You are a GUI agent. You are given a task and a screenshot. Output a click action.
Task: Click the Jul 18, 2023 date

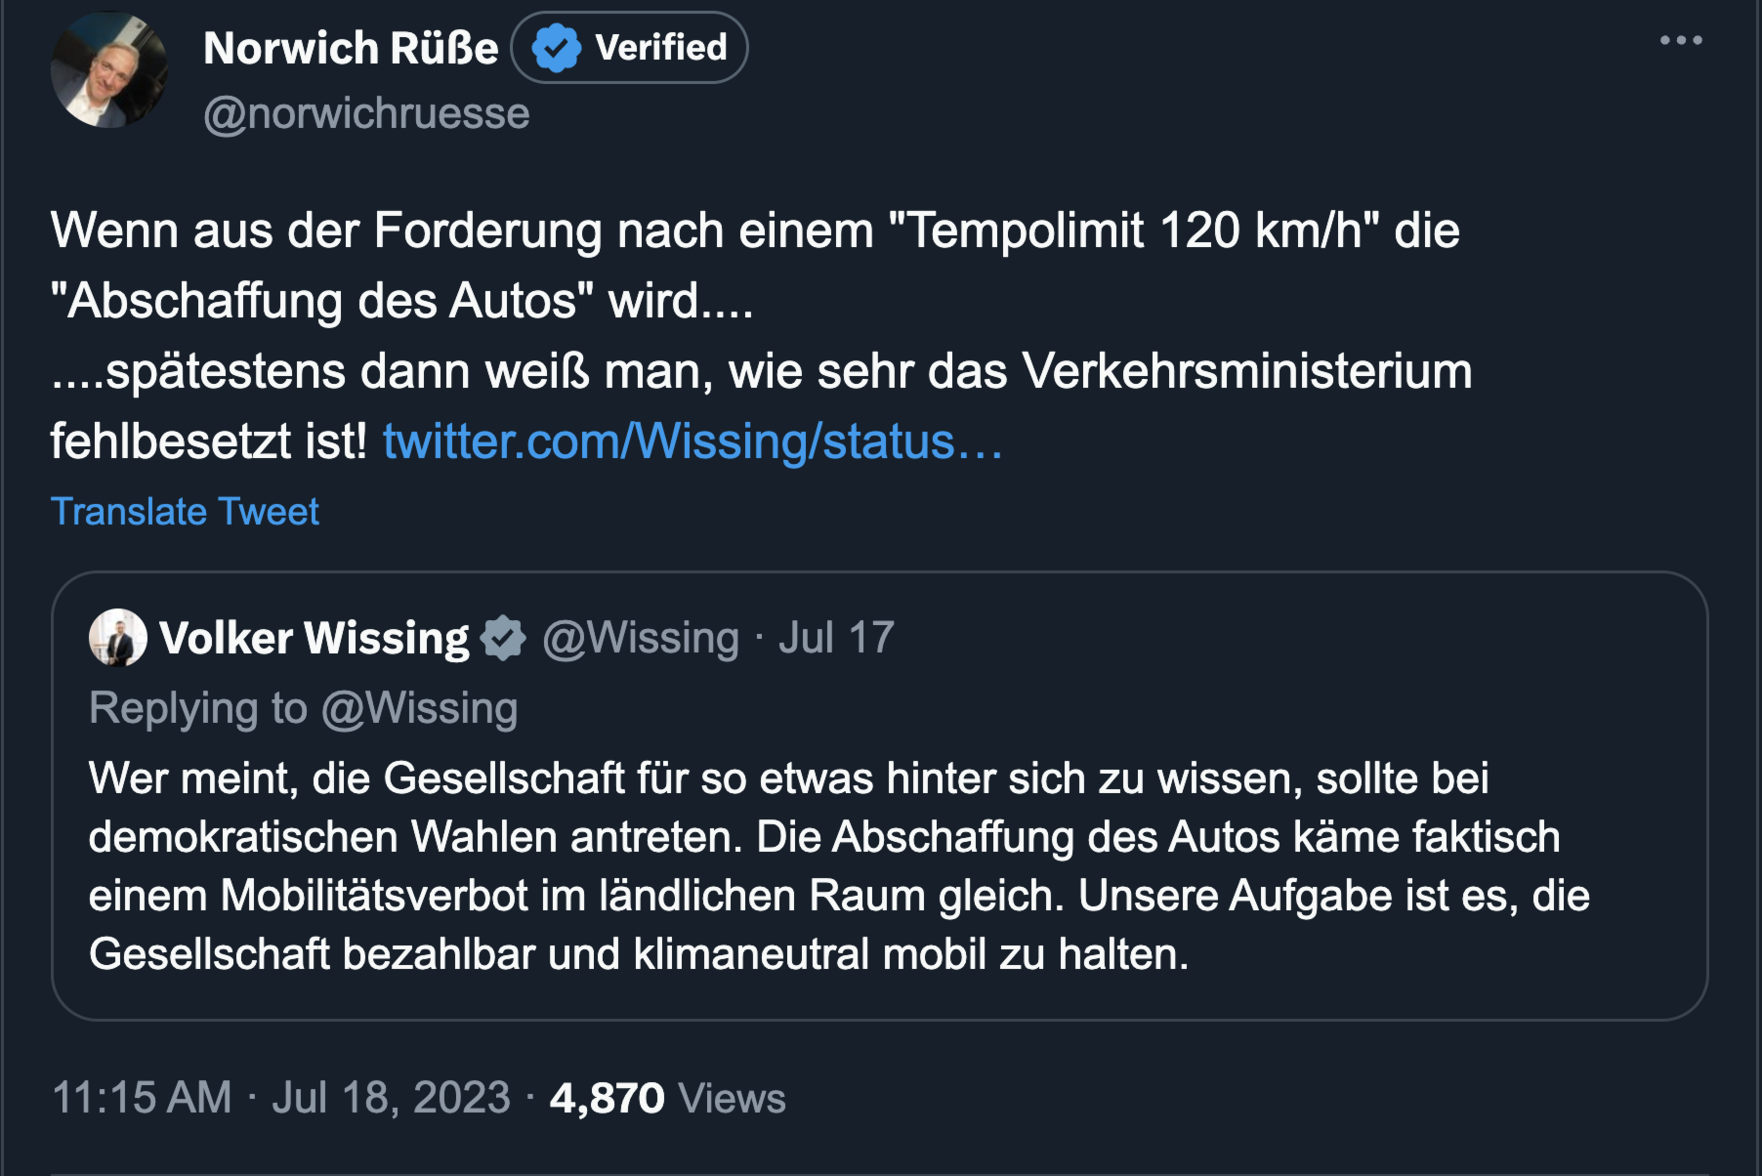pos(391,1097)
